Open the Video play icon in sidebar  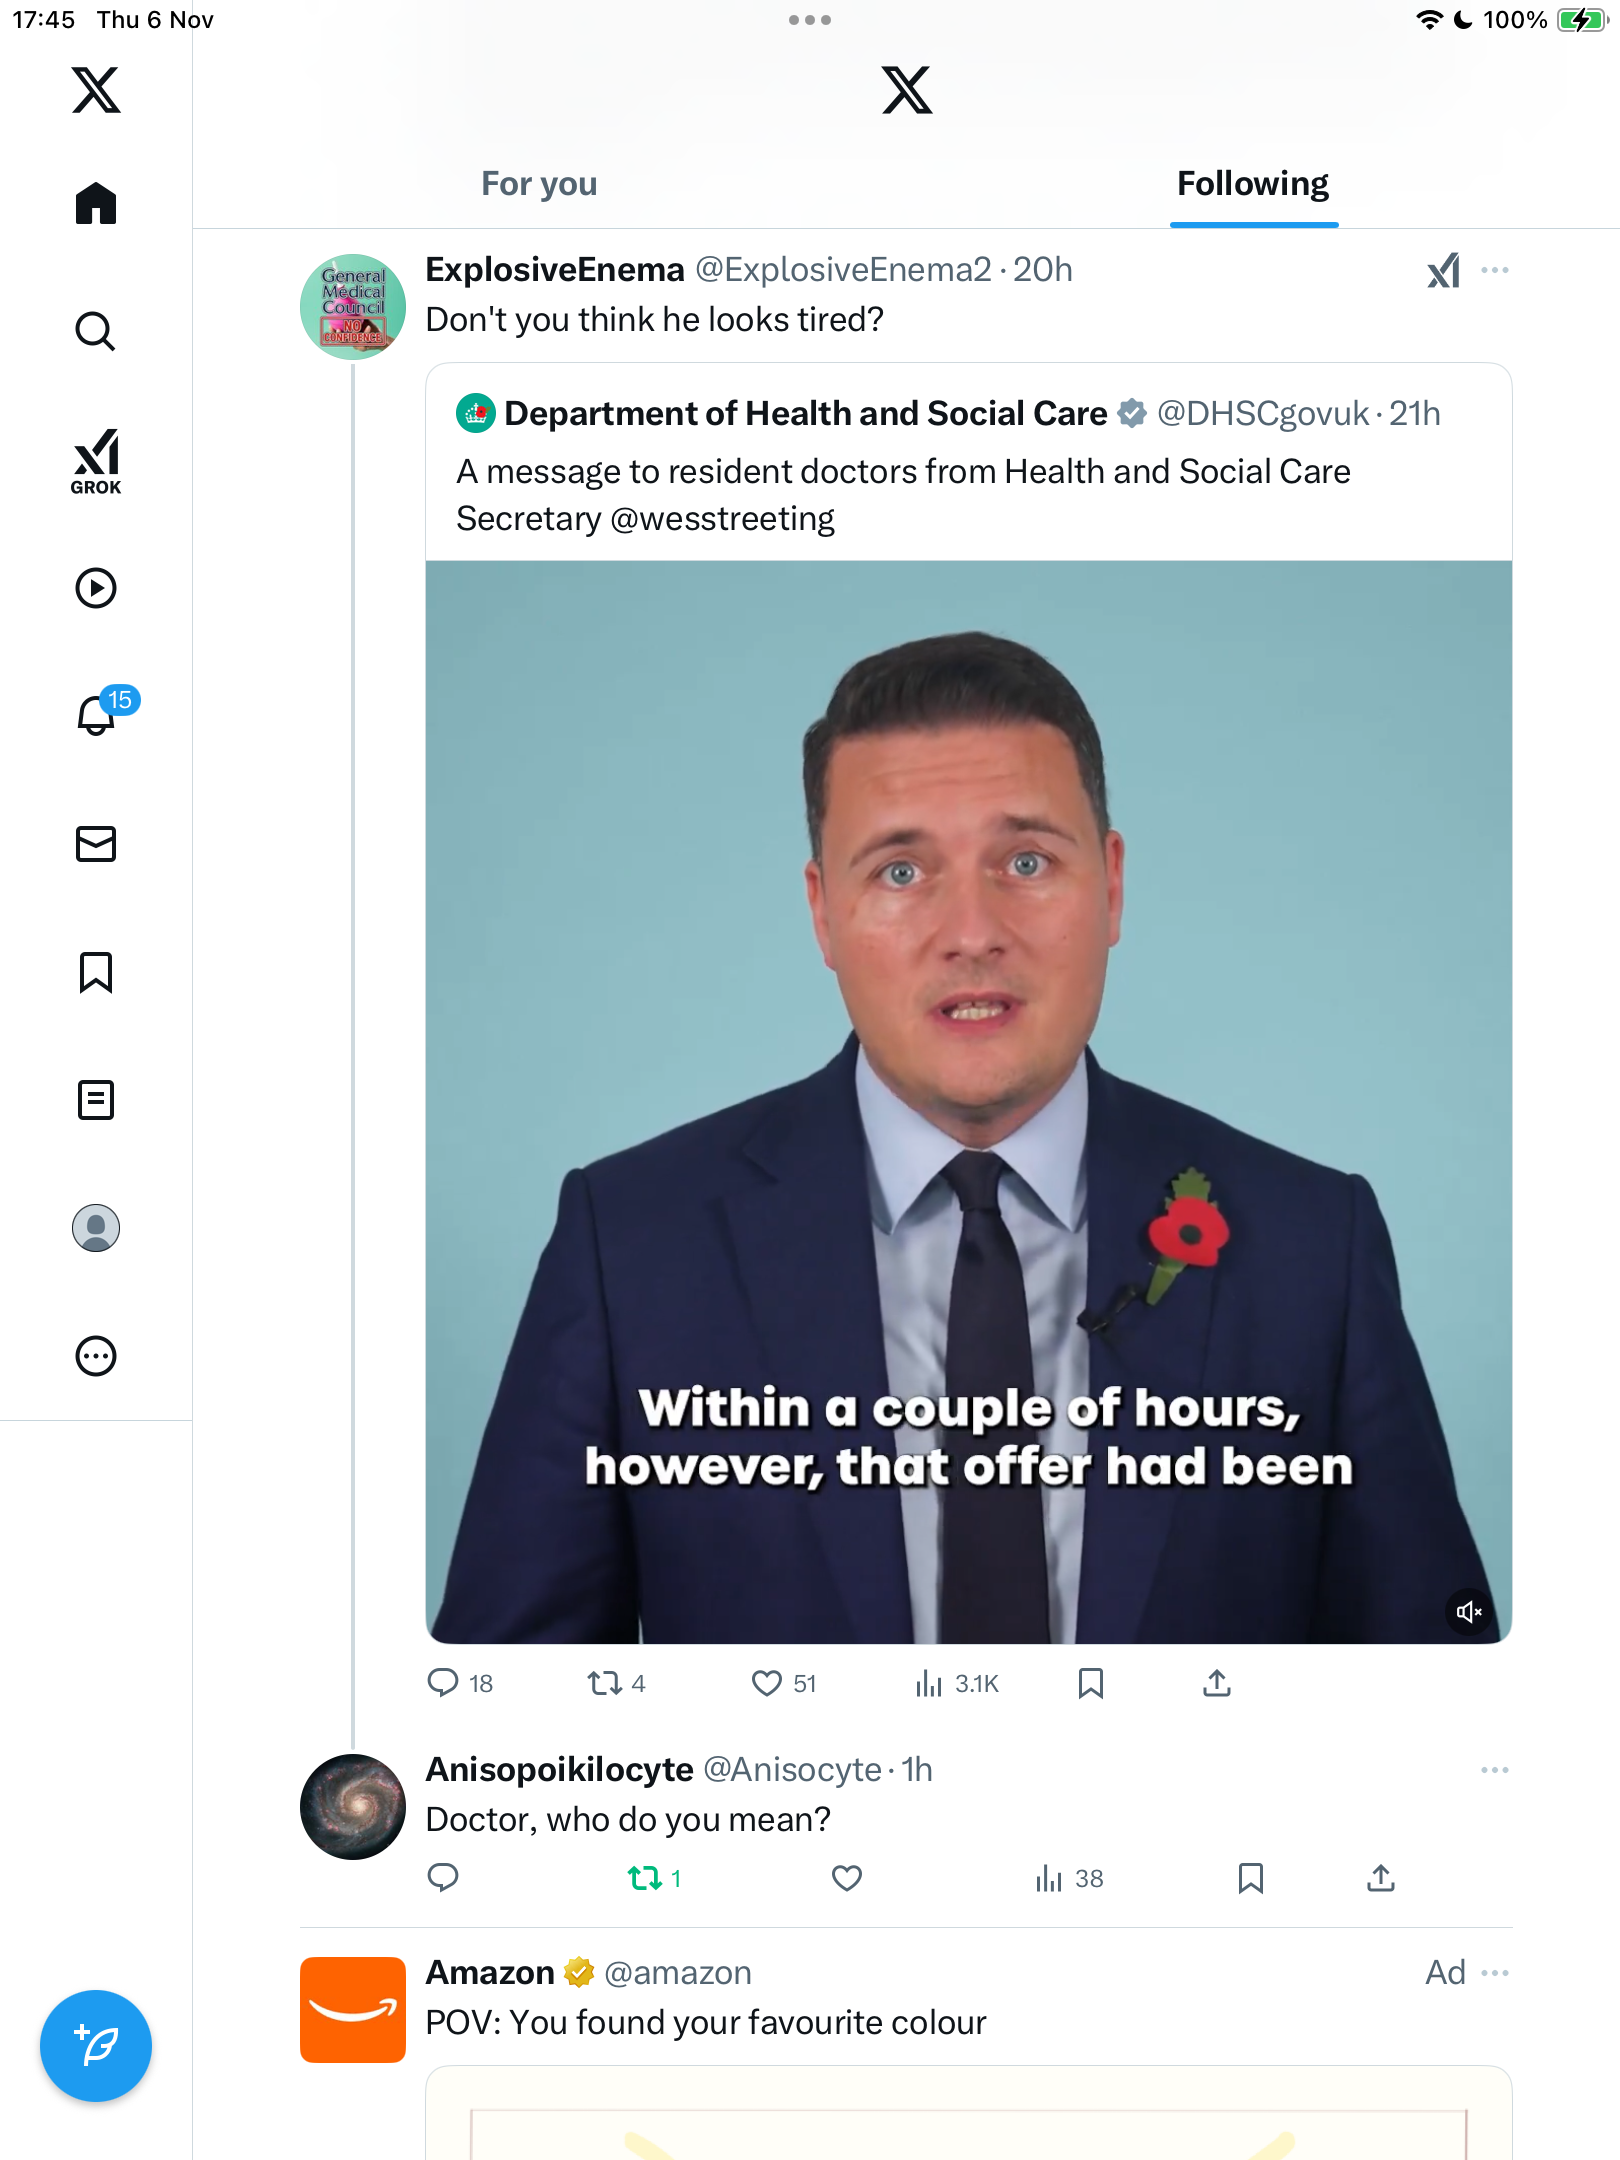[x=96, y=588]
